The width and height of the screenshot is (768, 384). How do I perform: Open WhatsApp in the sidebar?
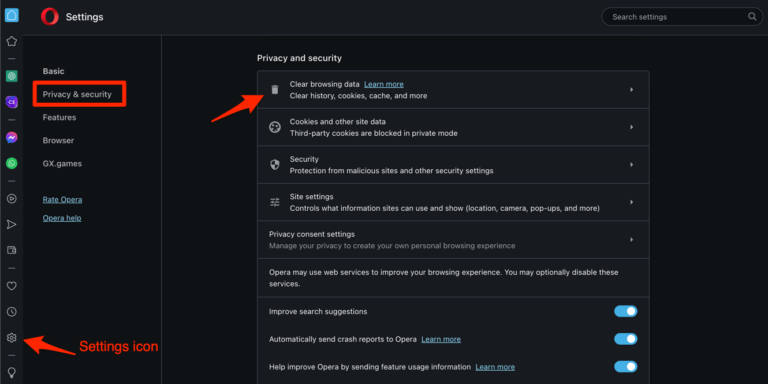coord(12,163)
